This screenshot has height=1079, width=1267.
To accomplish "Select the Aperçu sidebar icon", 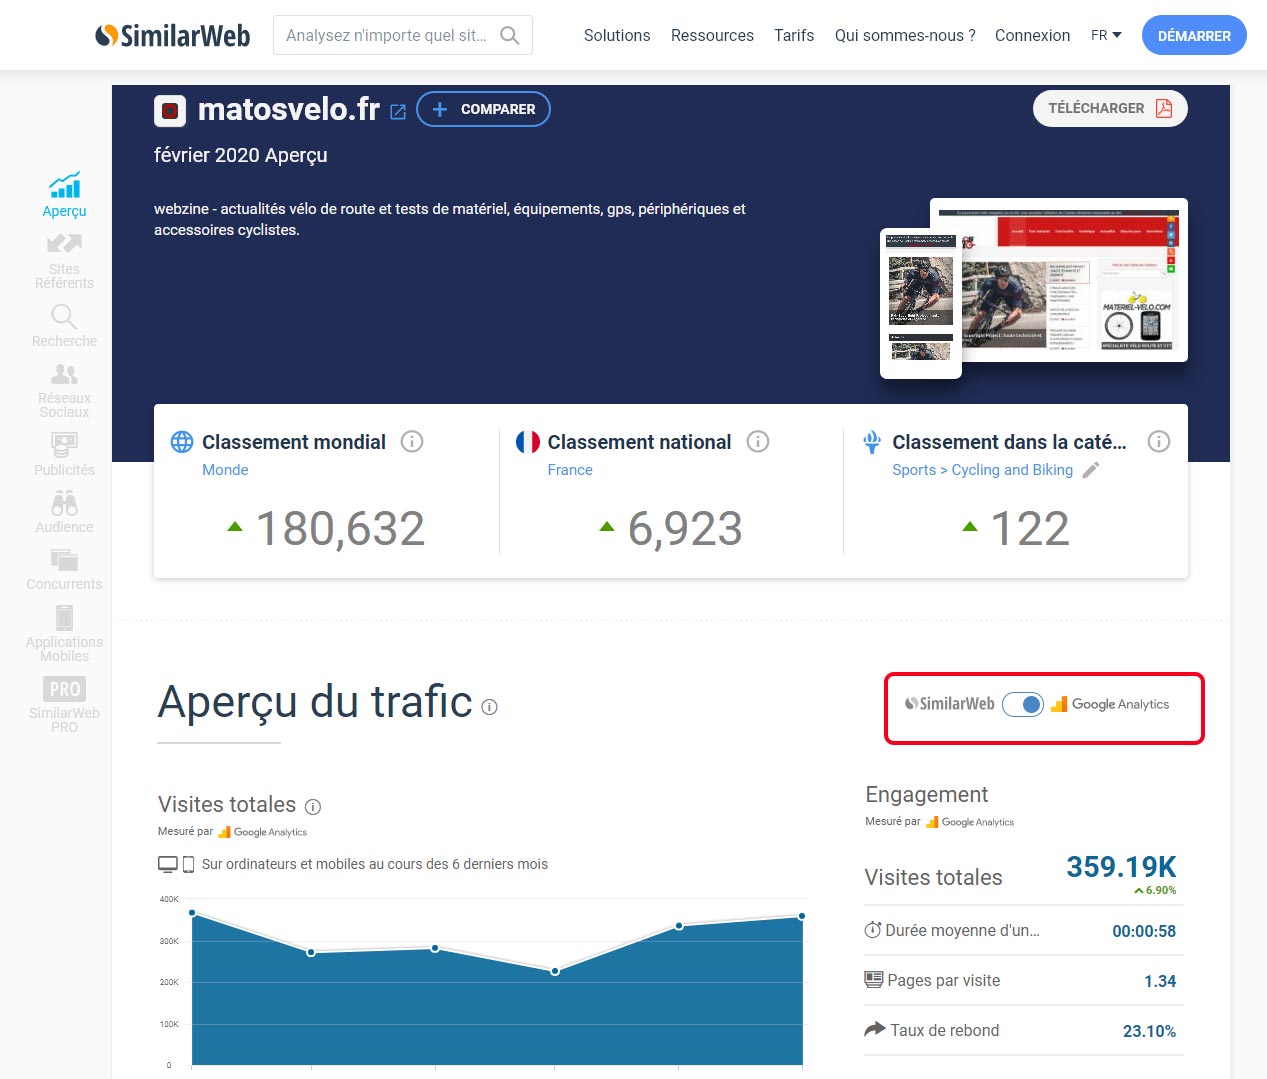I will click(x=64, y=185).
